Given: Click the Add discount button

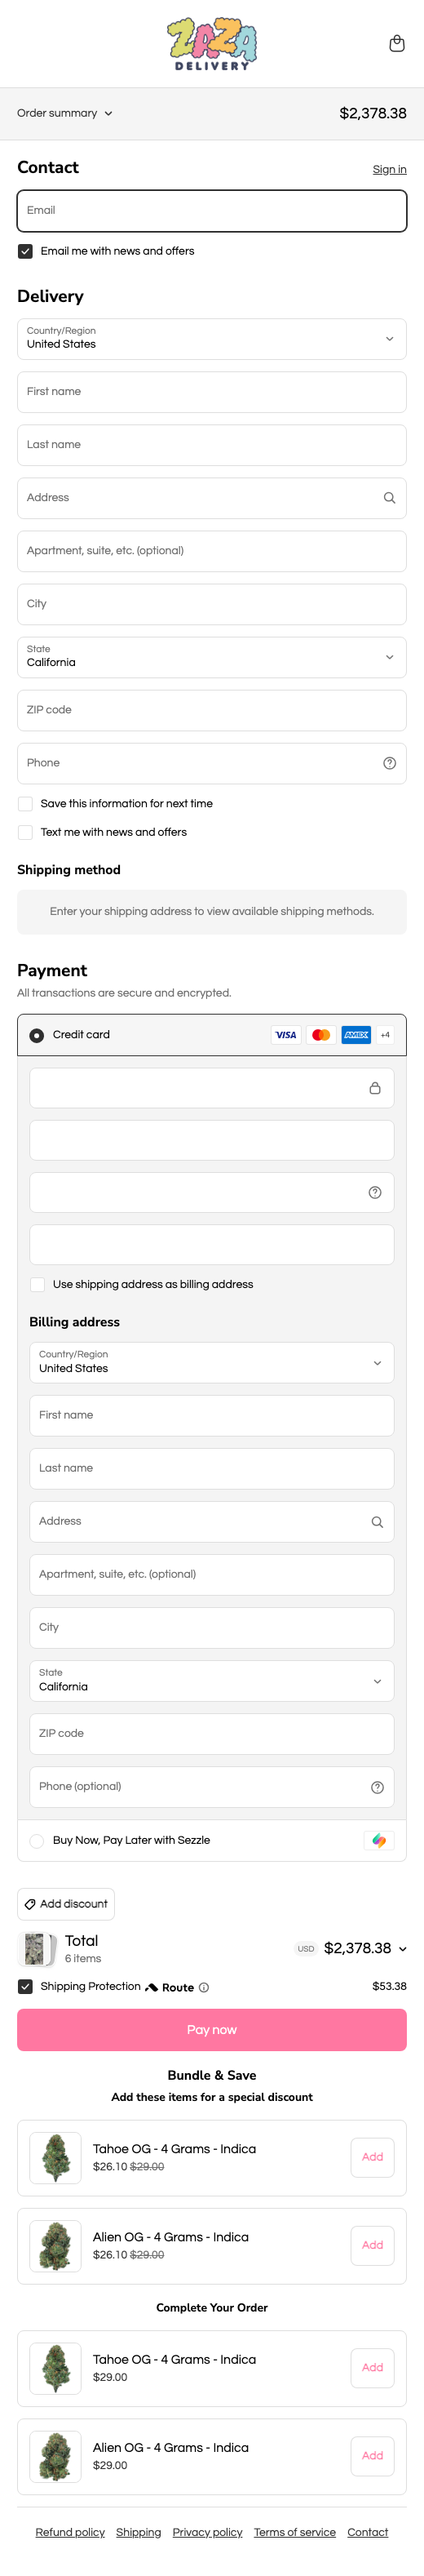Looking at the screenshot, I should click(66, 1904).
